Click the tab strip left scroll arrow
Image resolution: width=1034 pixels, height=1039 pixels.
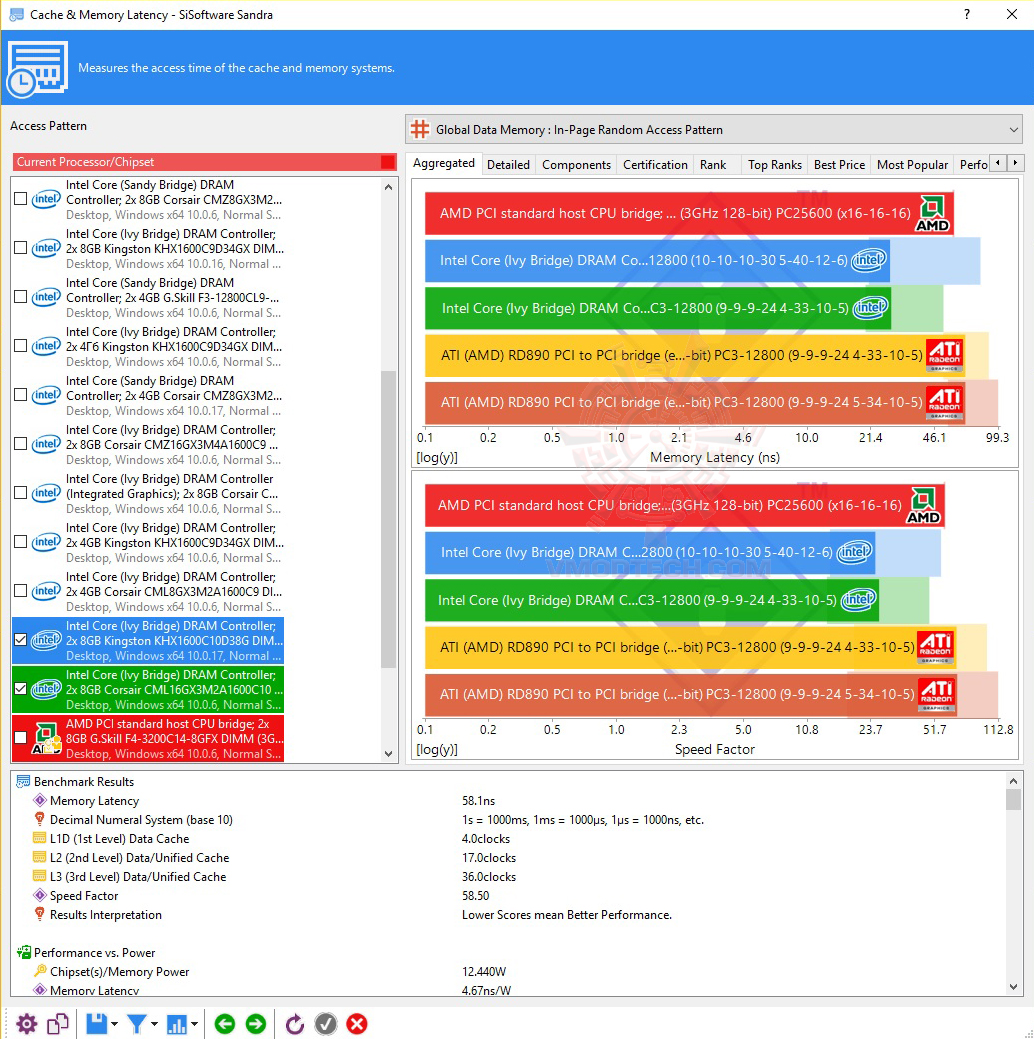pyautogui.click(x=998, y=163)
